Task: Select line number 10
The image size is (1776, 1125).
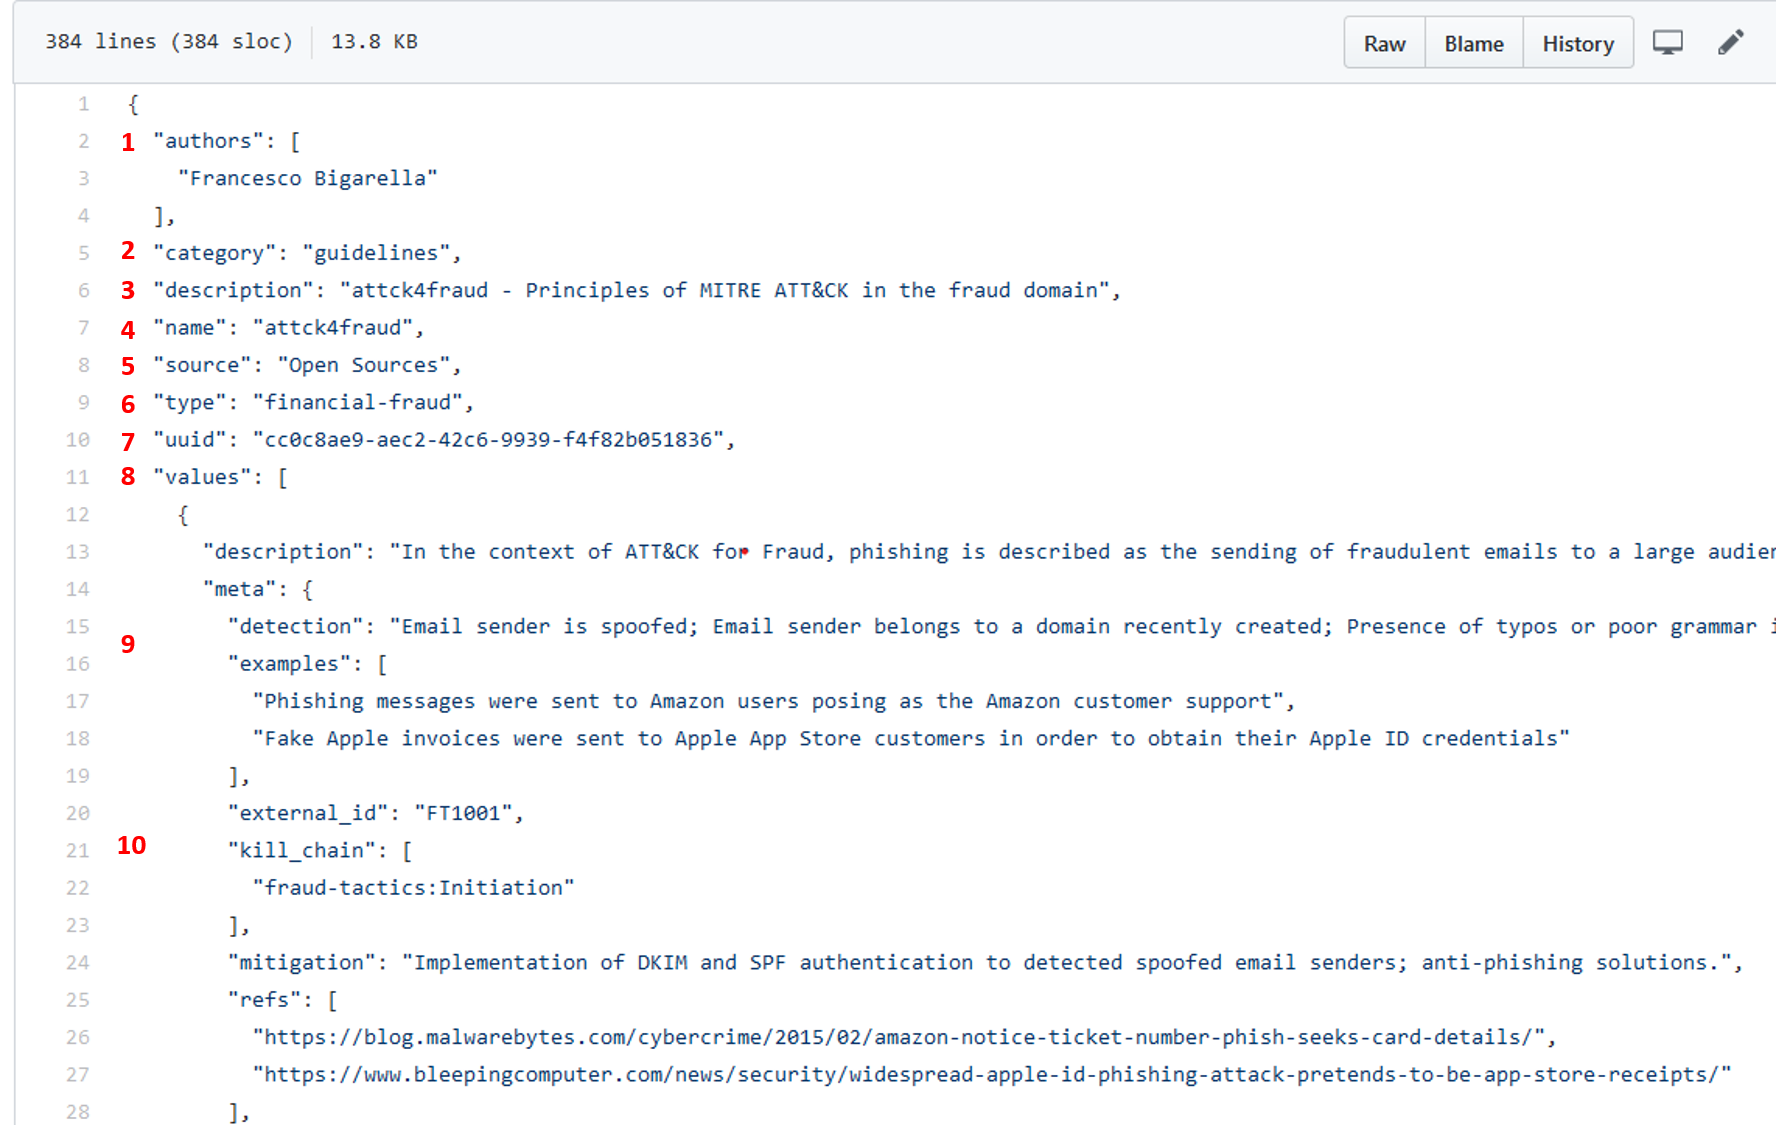Action: 78,440
